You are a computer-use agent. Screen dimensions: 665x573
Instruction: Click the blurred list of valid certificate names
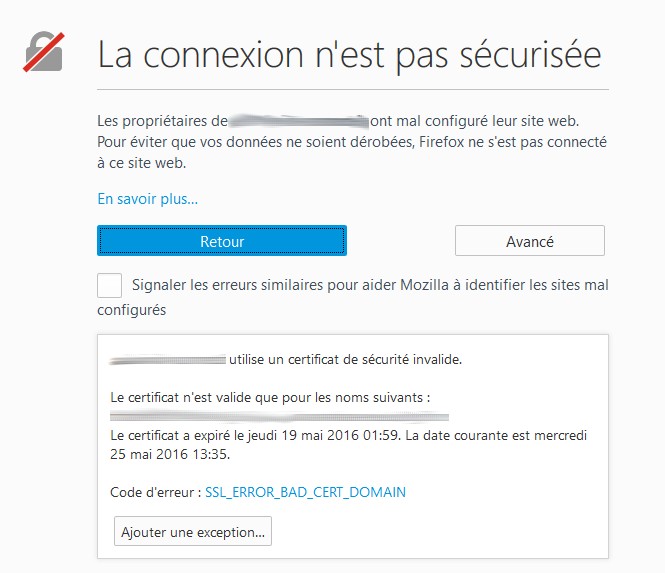click(279, 414)
